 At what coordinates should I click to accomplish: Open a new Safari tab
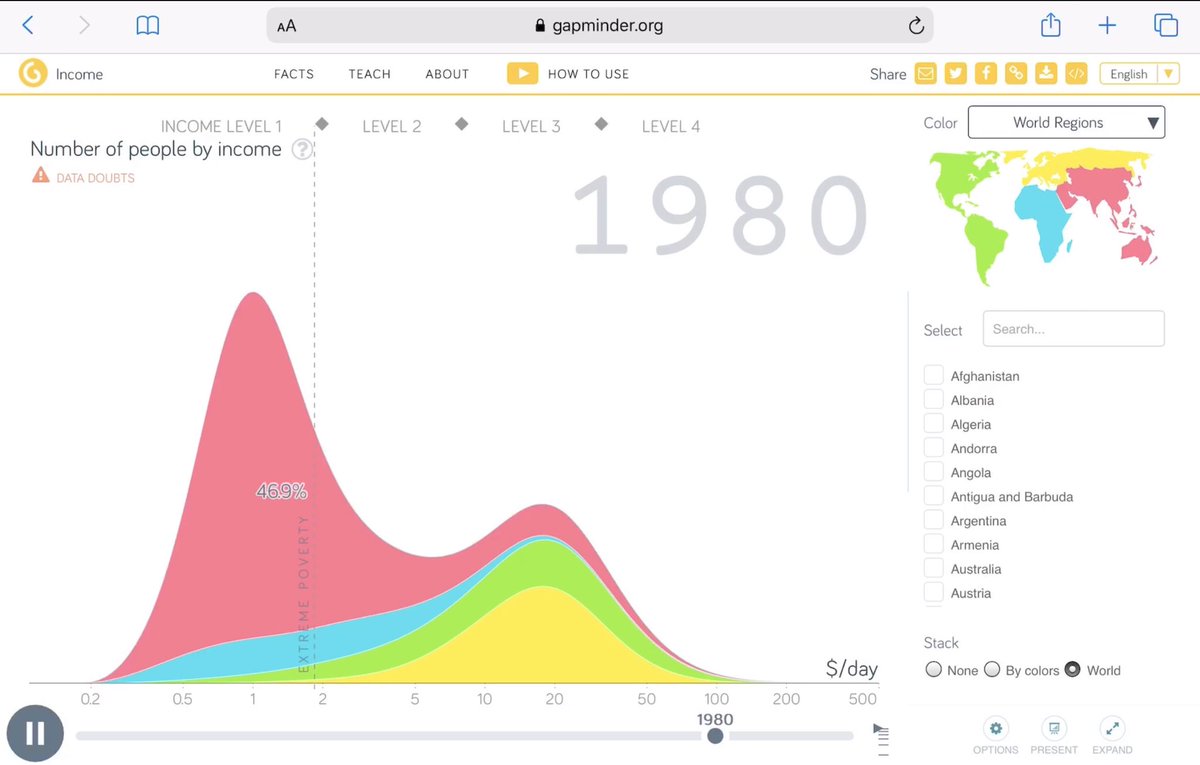coord(1107,25)
